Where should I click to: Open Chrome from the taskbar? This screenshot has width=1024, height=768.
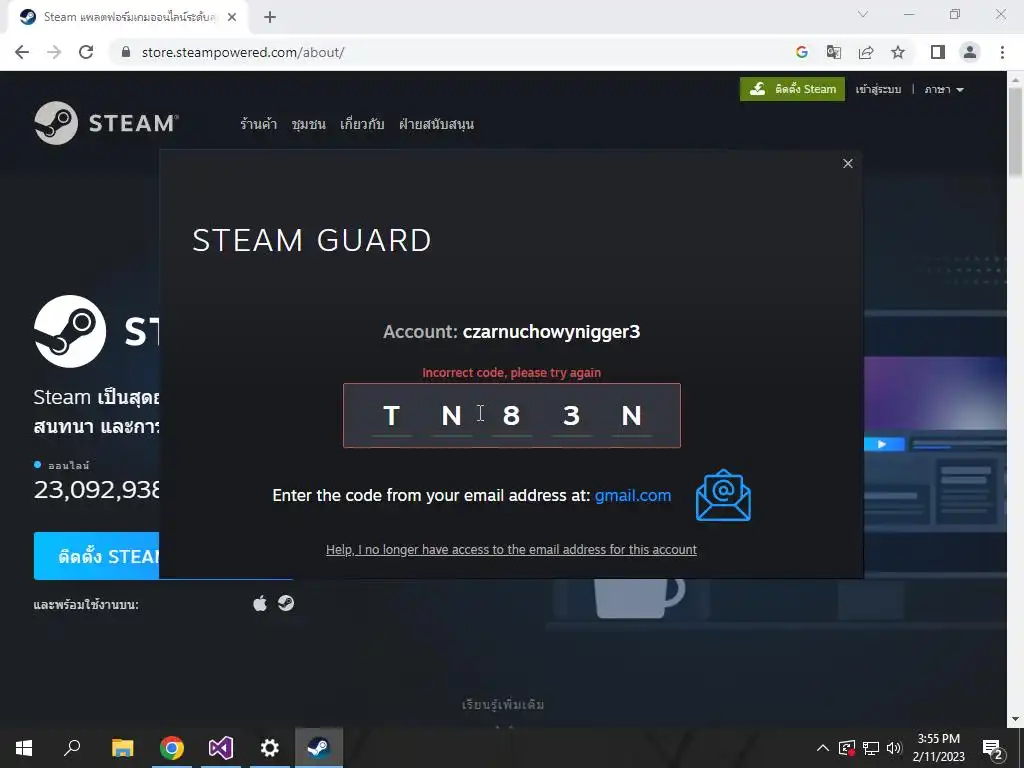tap(172, 748)
